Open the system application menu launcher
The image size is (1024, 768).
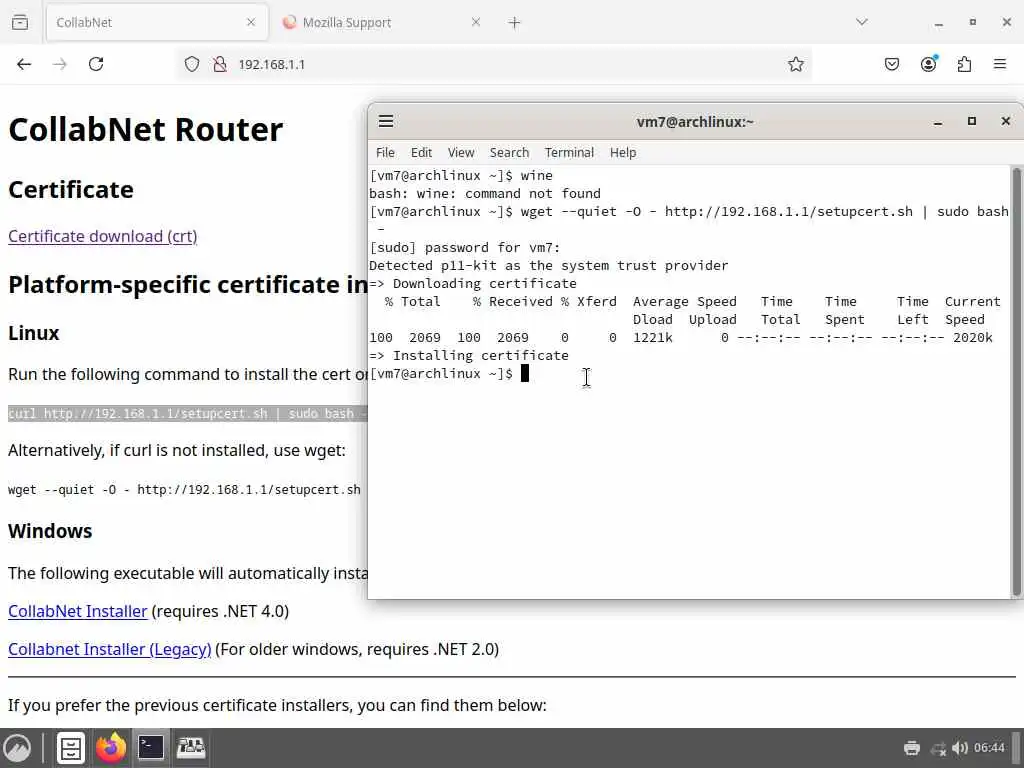(17, 748)
